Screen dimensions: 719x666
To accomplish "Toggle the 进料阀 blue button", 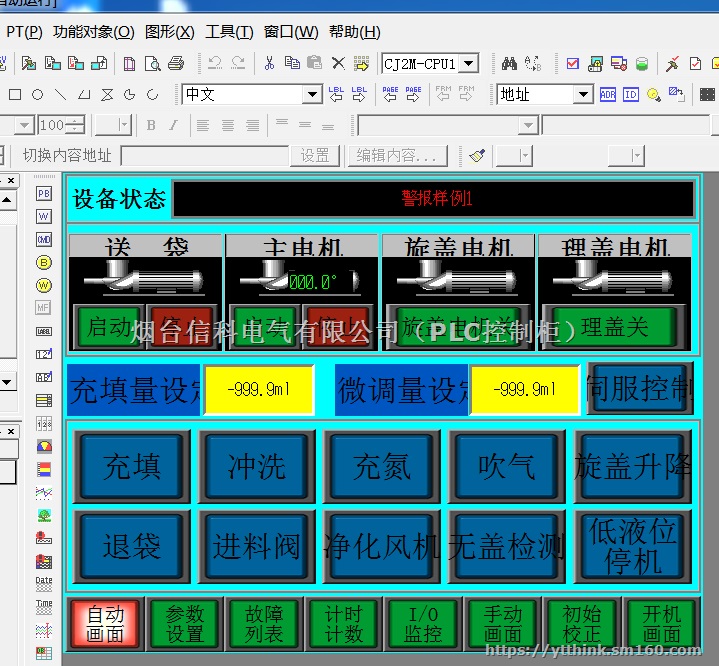I will tap(256, 546).
